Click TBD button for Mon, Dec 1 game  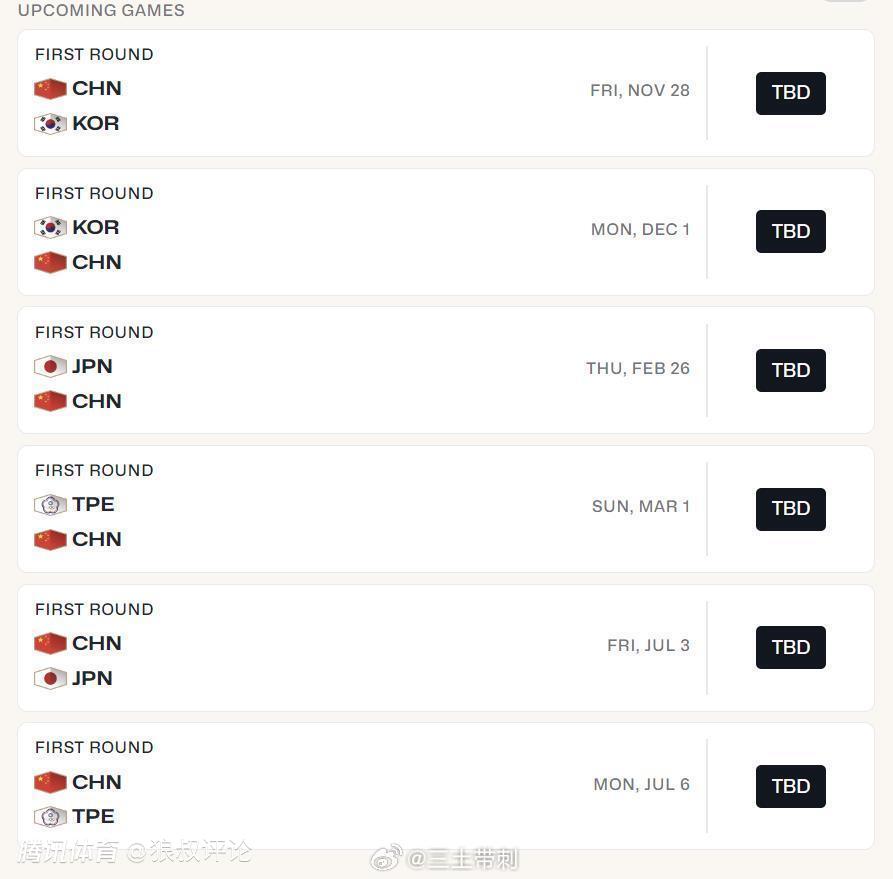pyautogui.click(x=790, y=231)
